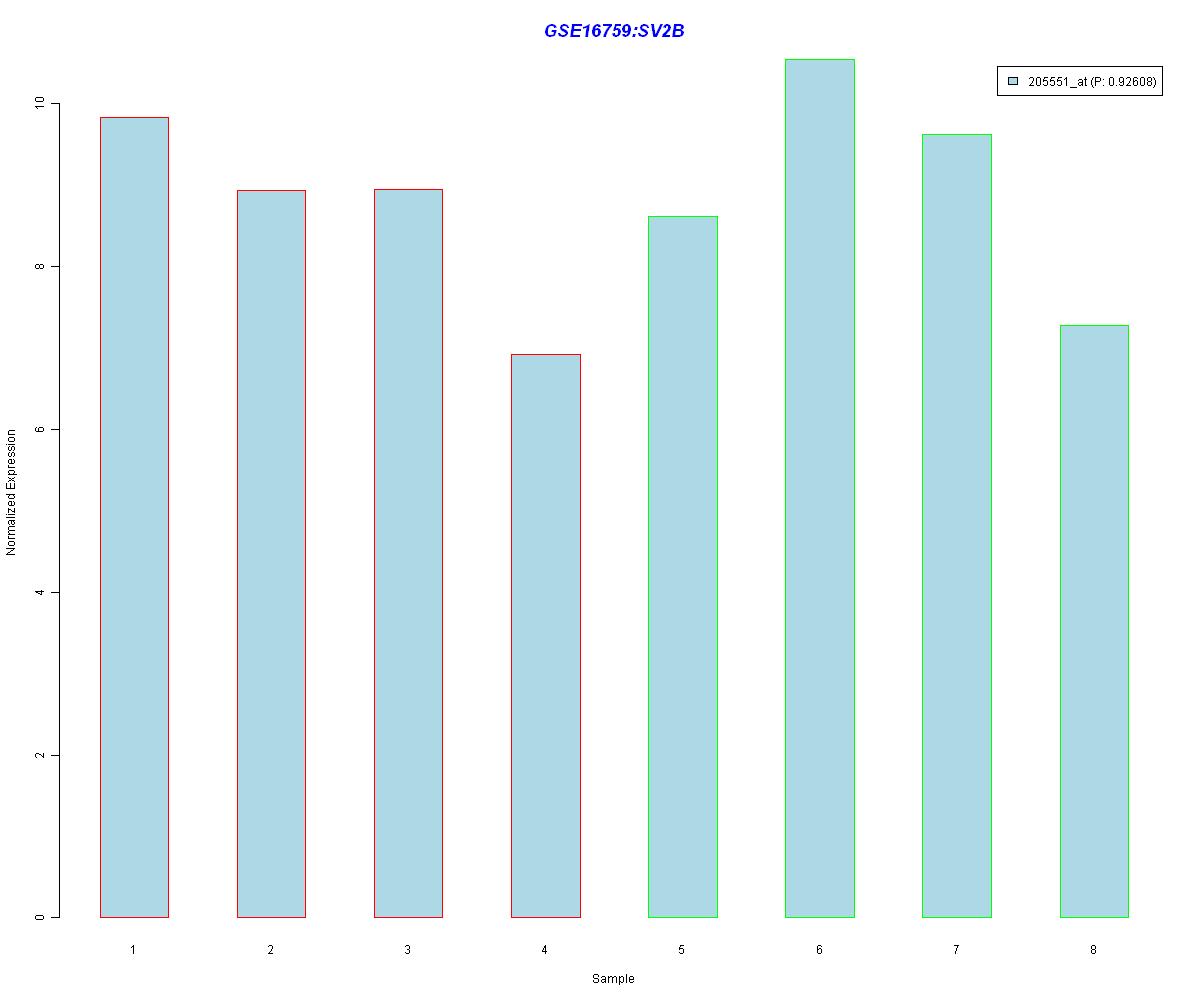Viewport: 1200px width, 1000px height.
Task: Select the bar for sample 2
Action: (271, 554)
